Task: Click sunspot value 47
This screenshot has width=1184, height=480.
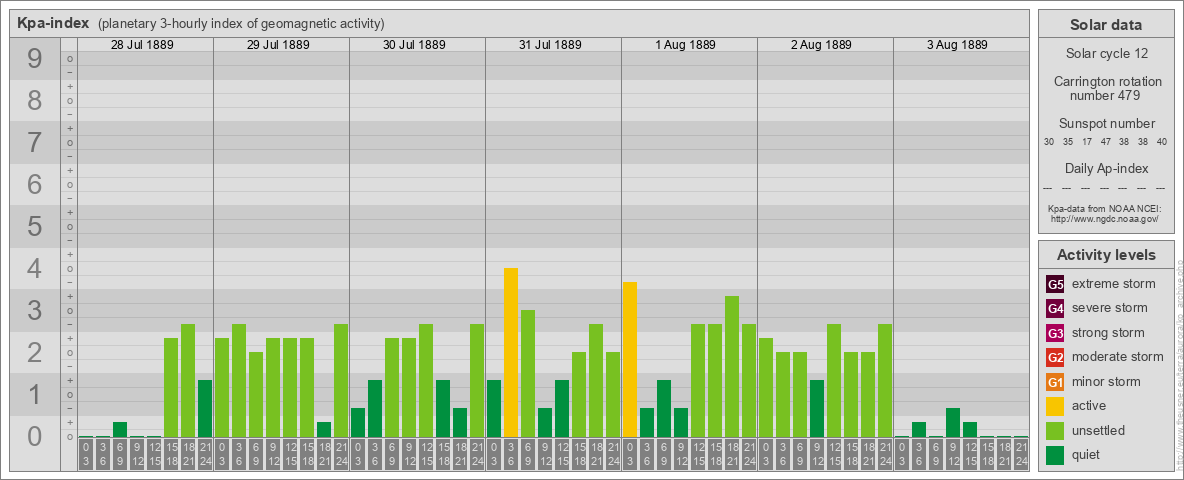Action: pyautogui.click(x=1105, y=142)
